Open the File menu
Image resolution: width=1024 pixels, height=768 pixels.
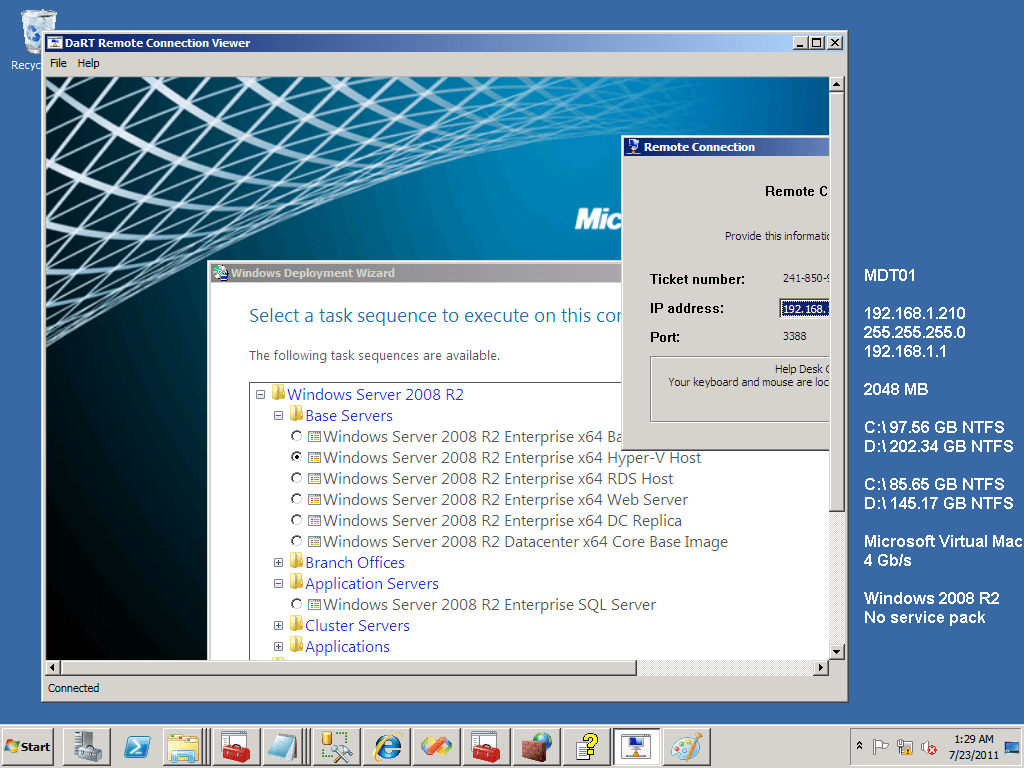pyautogui.click(x=58, y=62)
